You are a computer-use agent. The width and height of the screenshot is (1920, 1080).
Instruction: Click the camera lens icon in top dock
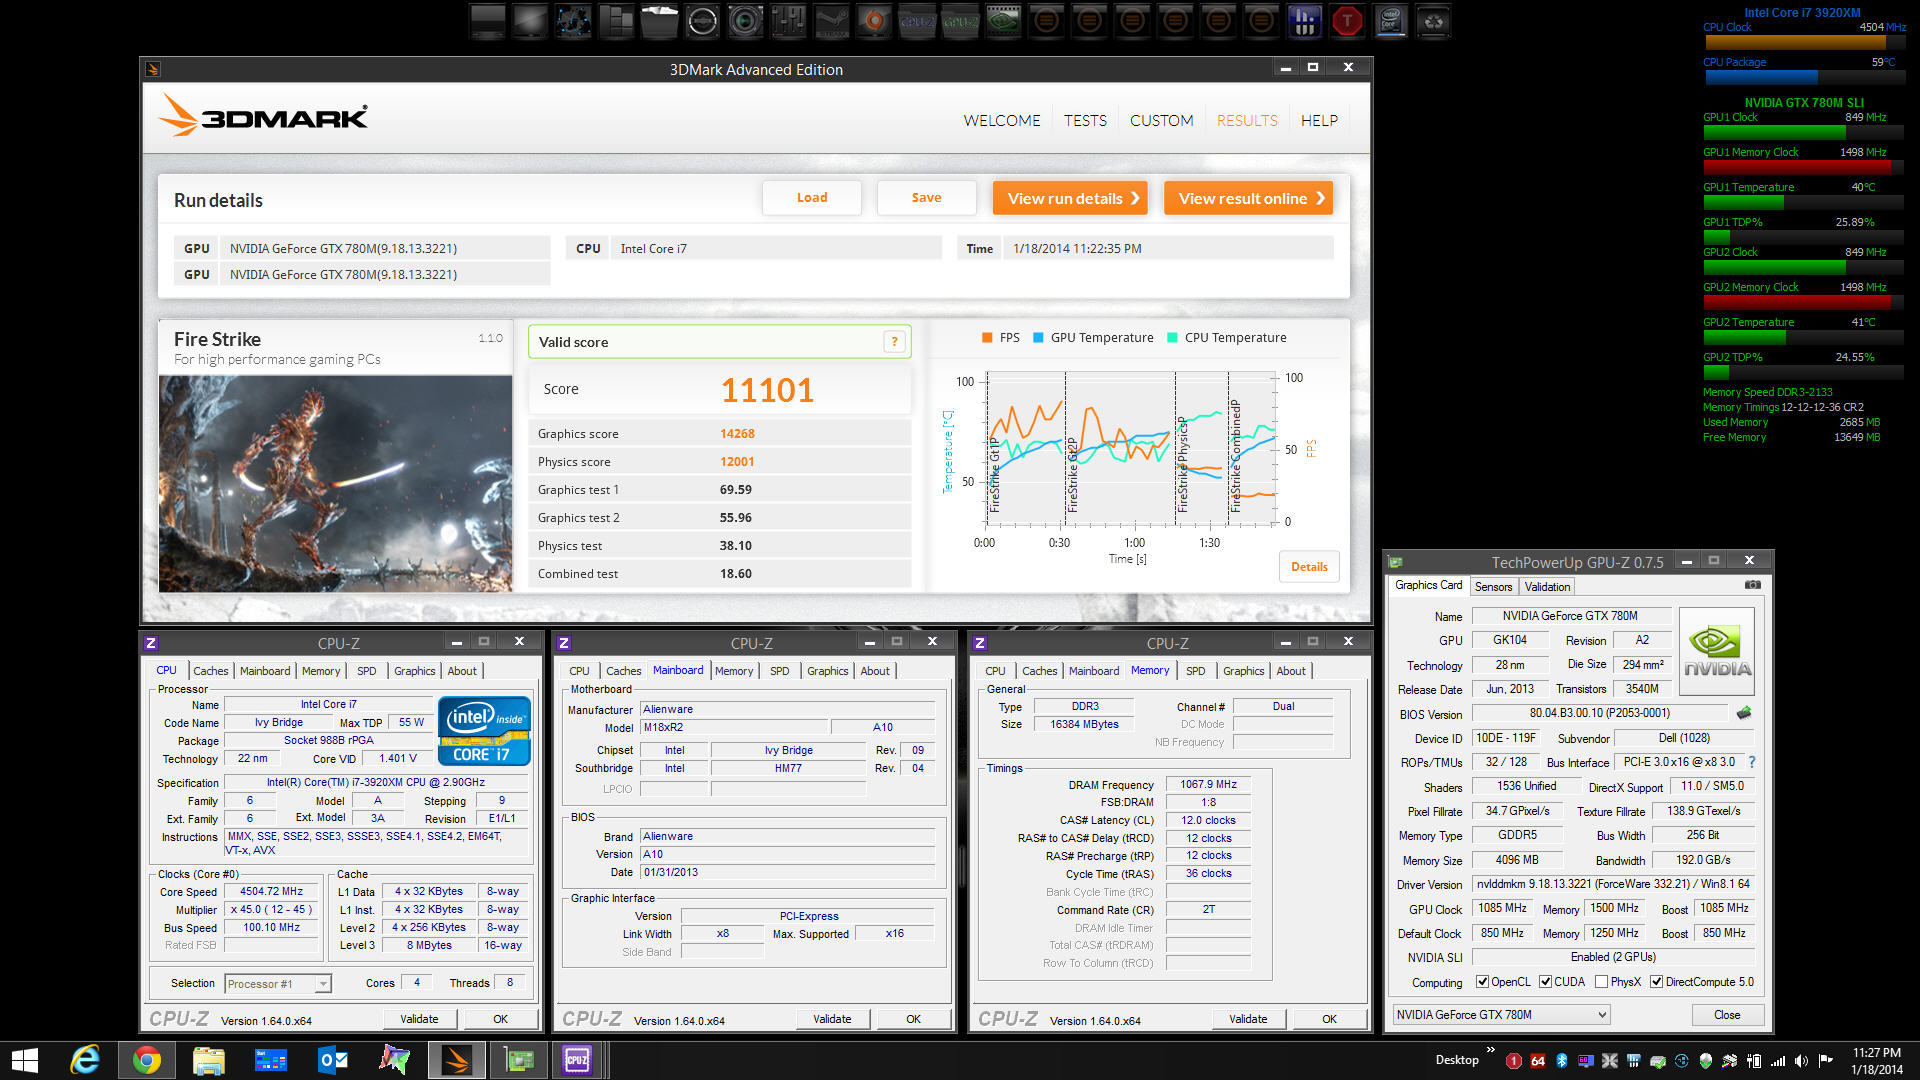pyautogui.click(x=745, y=21)
